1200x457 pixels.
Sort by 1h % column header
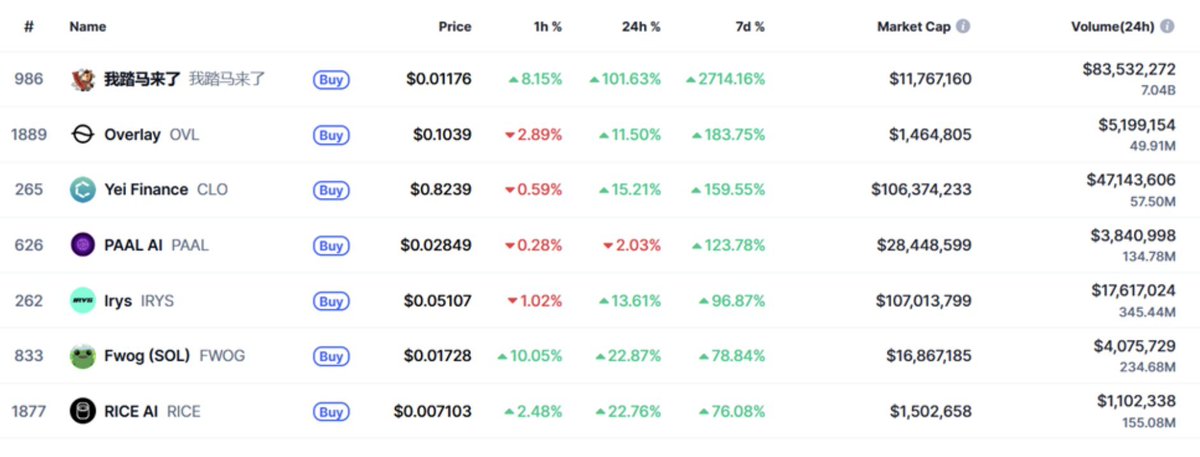(x=547, y=27)
